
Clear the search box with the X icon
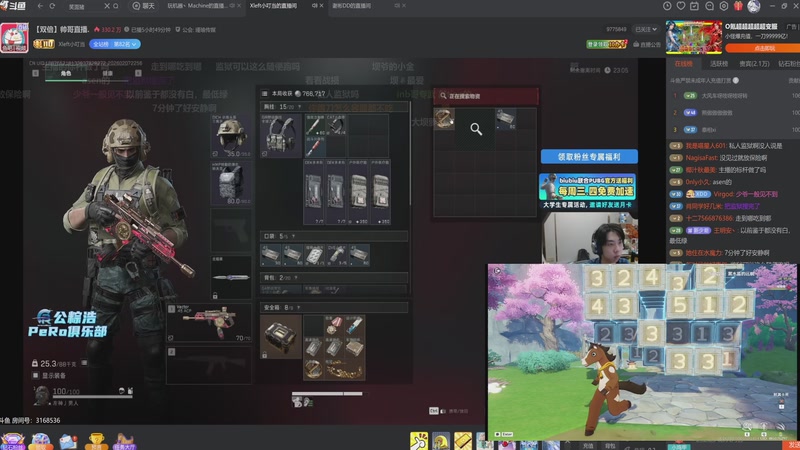(107, 6)
